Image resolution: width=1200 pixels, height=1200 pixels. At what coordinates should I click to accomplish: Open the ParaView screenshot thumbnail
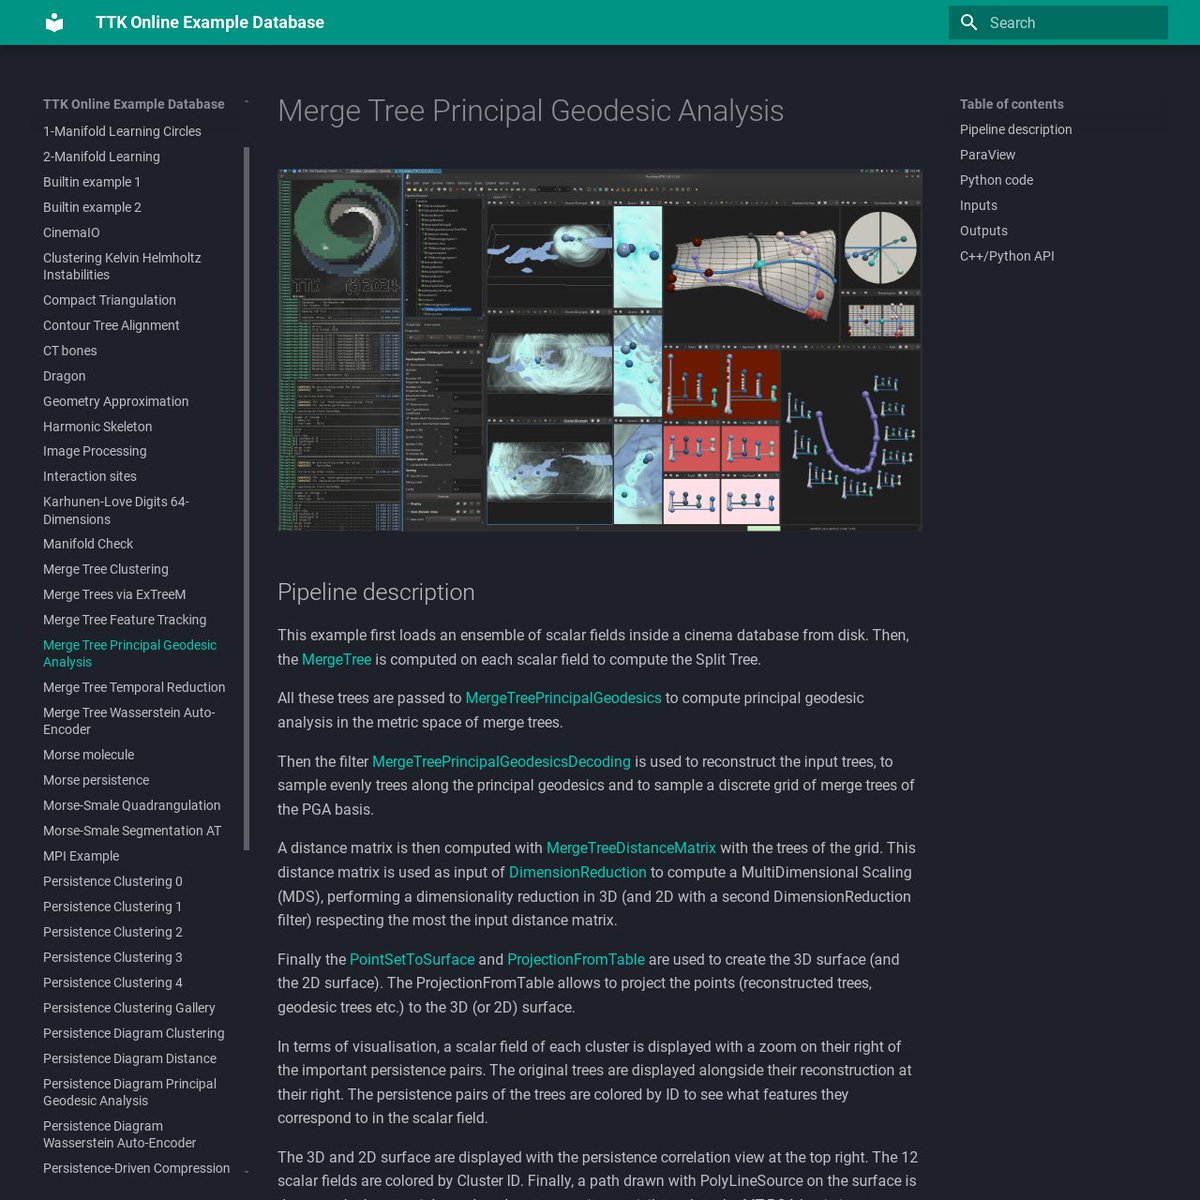tap(600, 350)
